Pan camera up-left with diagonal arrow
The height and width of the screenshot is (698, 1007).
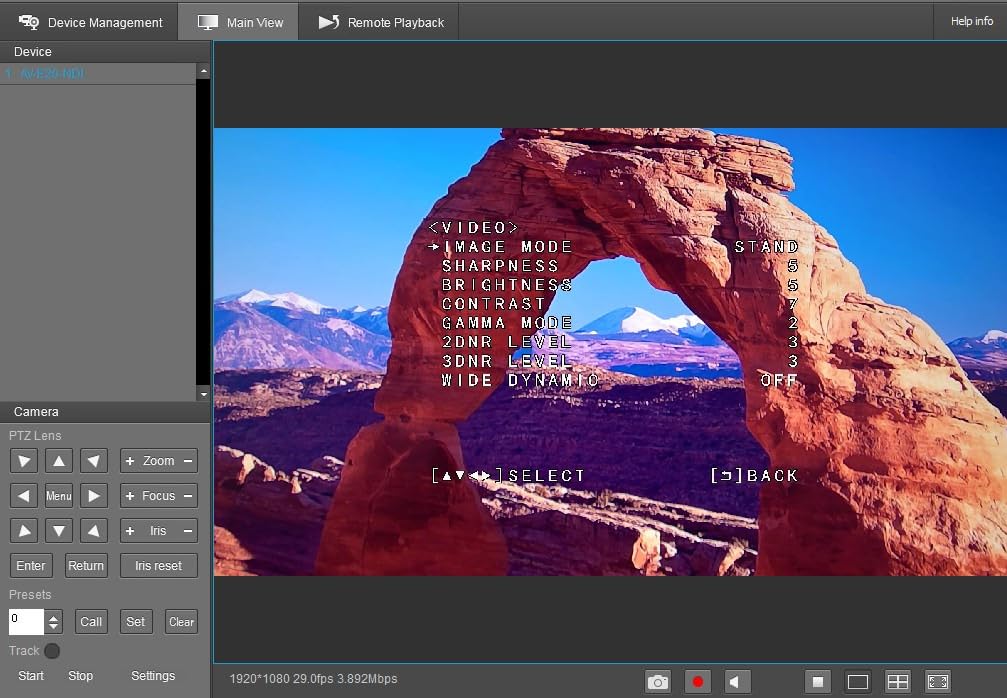[x=24, y=460]
